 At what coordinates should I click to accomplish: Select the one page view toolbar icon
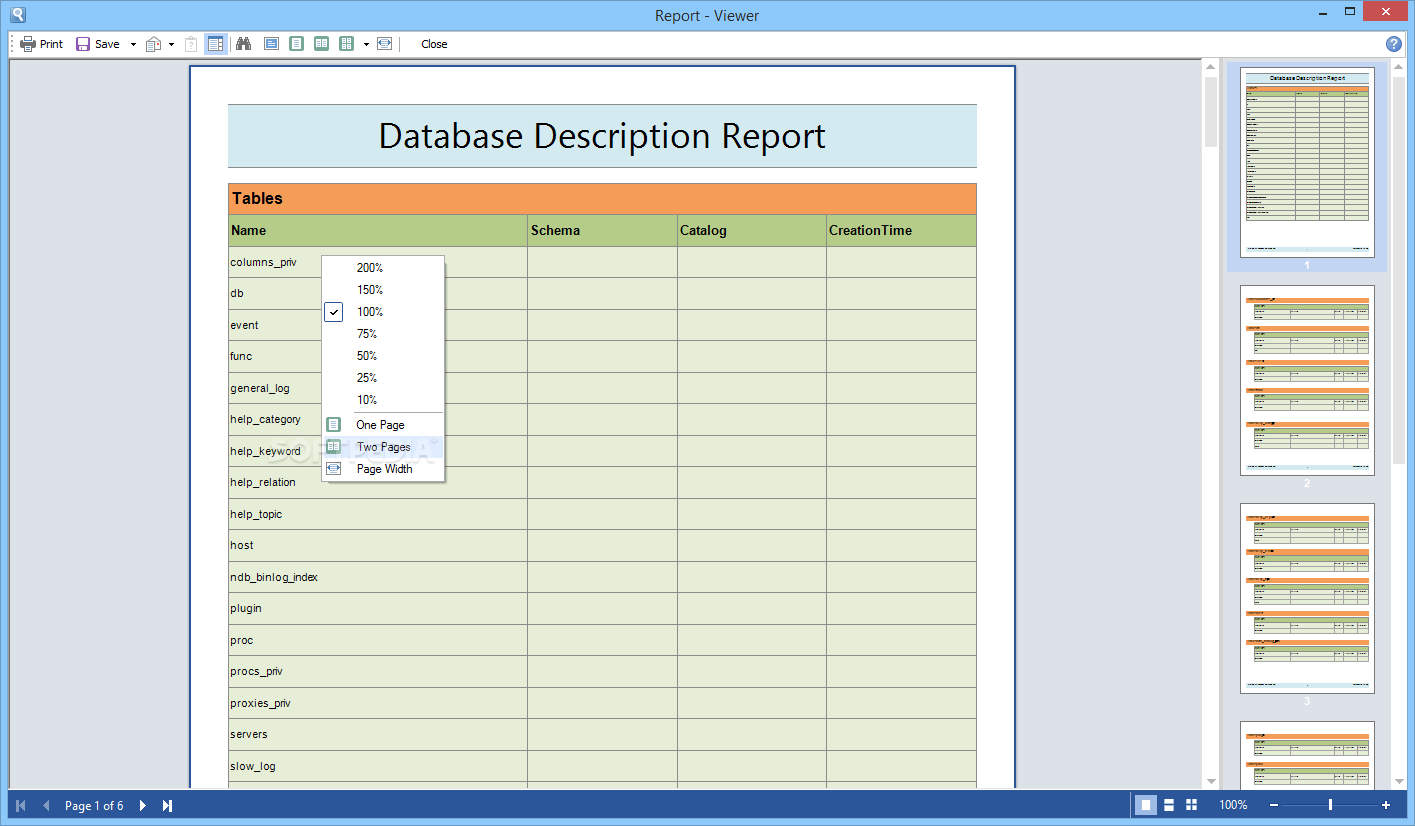click(296, 44)
